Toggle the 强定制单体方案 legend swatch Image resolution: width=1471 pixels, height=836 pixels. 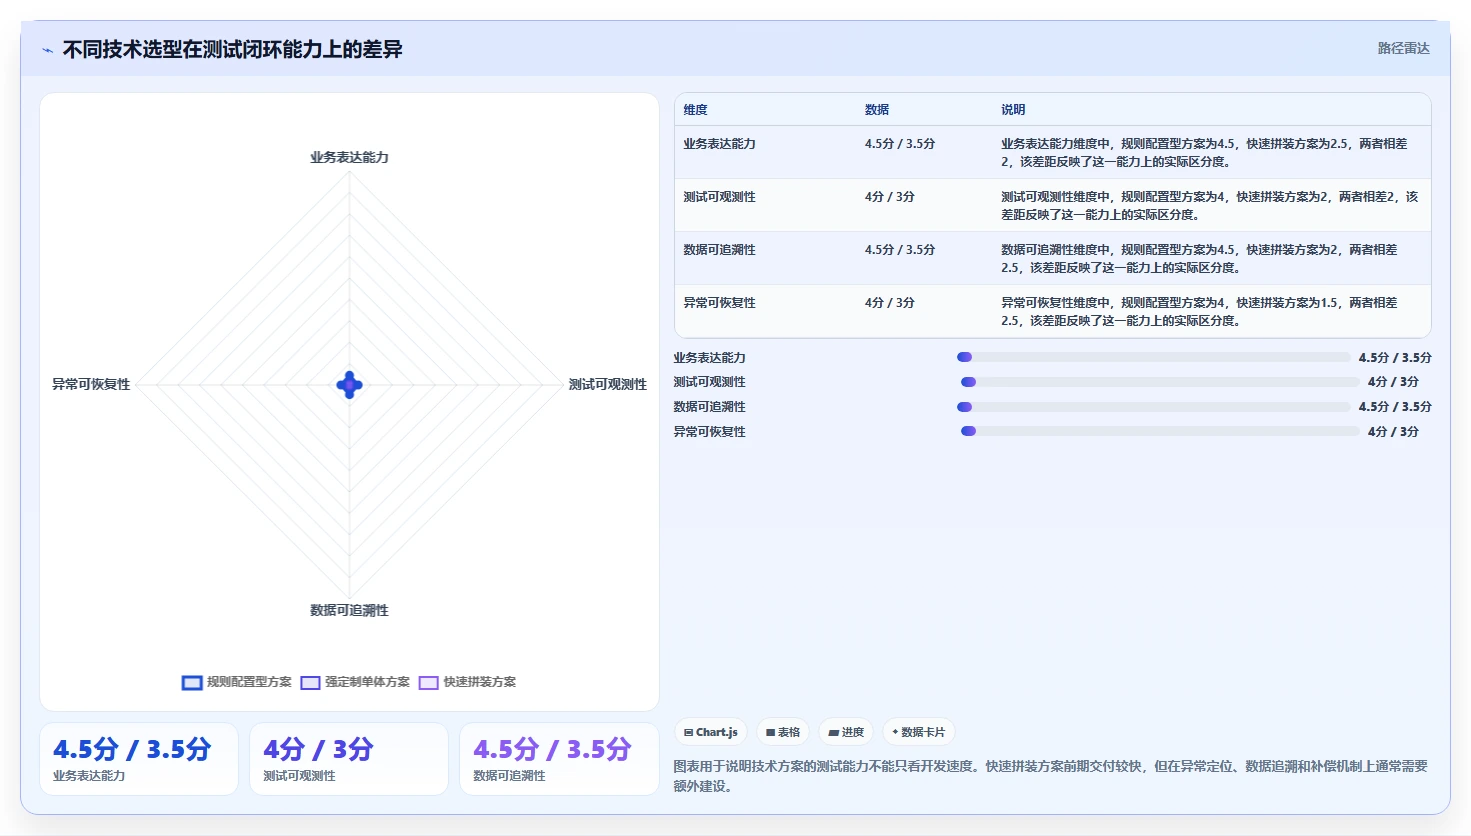point(310,683)
